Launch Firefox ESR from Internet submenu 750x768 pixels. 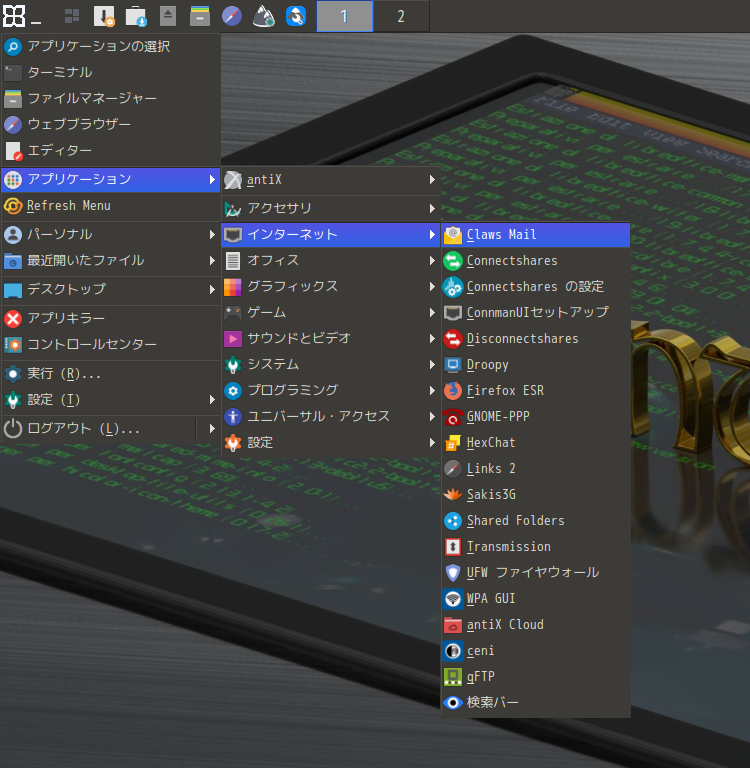pyautogui.click(x=505, y=390)
